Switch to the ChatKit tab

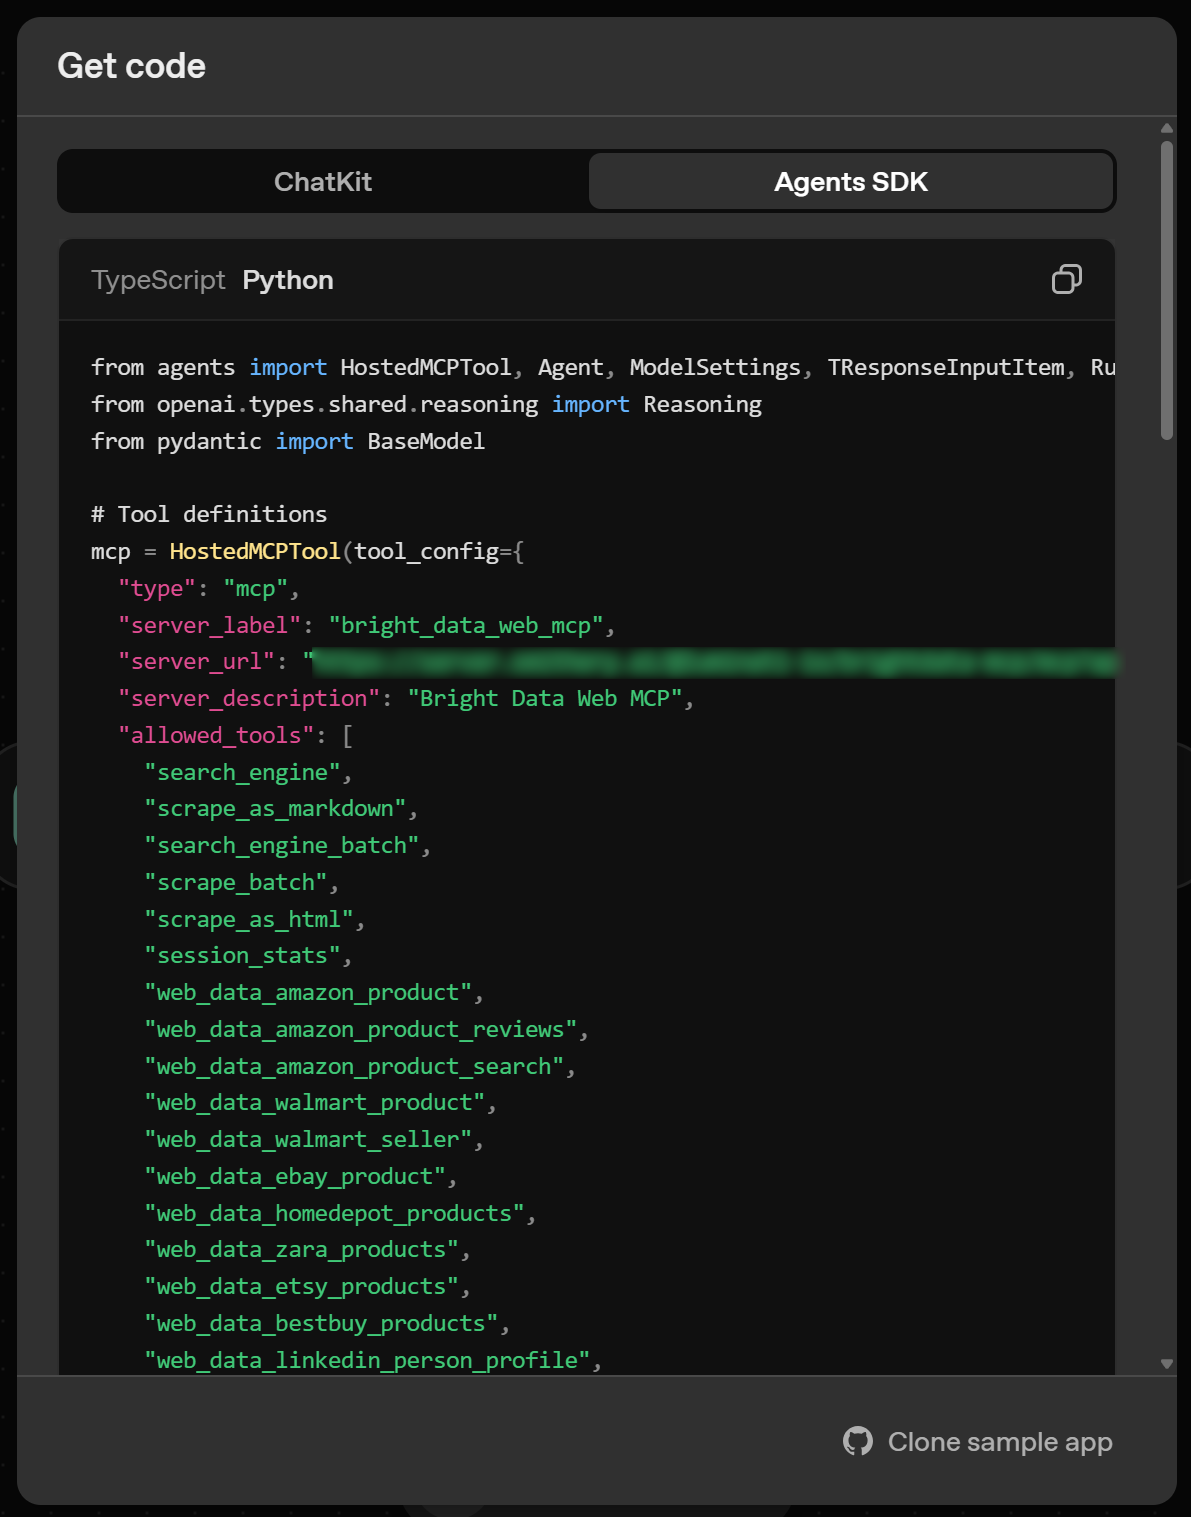click(x=323, y=181)
